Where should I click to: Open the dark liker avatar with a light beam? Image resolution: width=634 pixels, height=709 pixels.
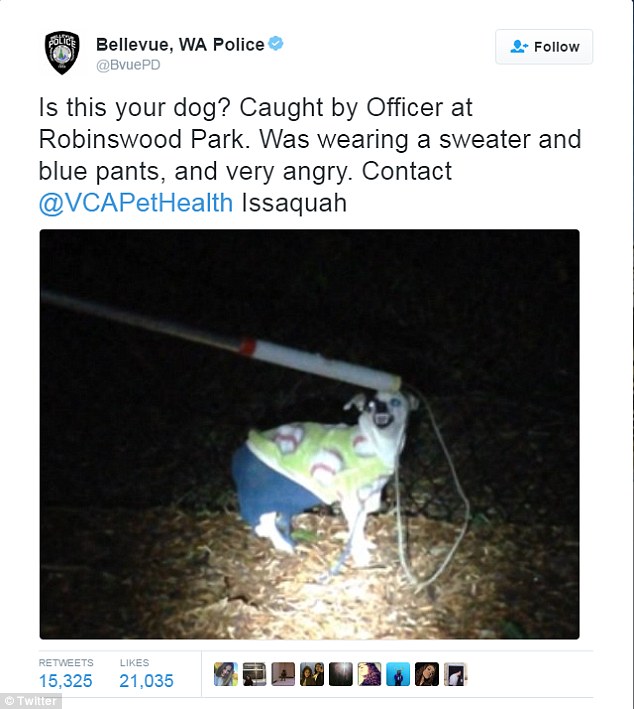pyautogui.click(x=341, y=674)
